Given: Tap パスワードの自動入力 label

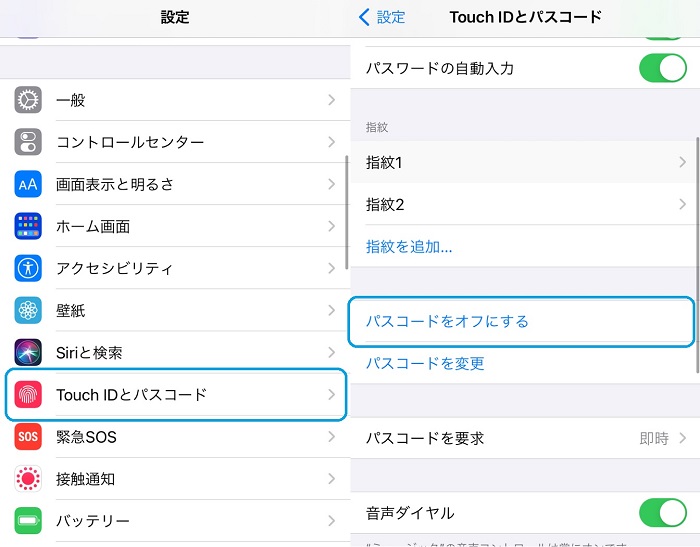Looking at the screenshot, I should tap(440, 68).
